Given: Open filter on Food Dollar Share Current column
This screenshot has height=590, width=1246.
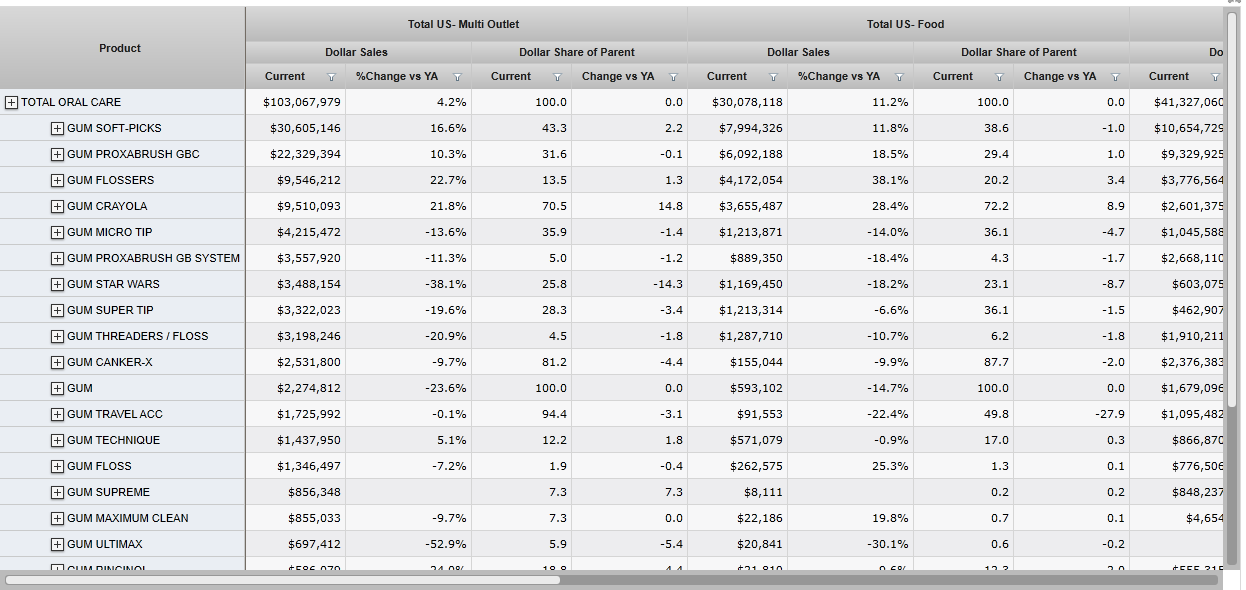Looking at the screenshot, I should (999, 77).
